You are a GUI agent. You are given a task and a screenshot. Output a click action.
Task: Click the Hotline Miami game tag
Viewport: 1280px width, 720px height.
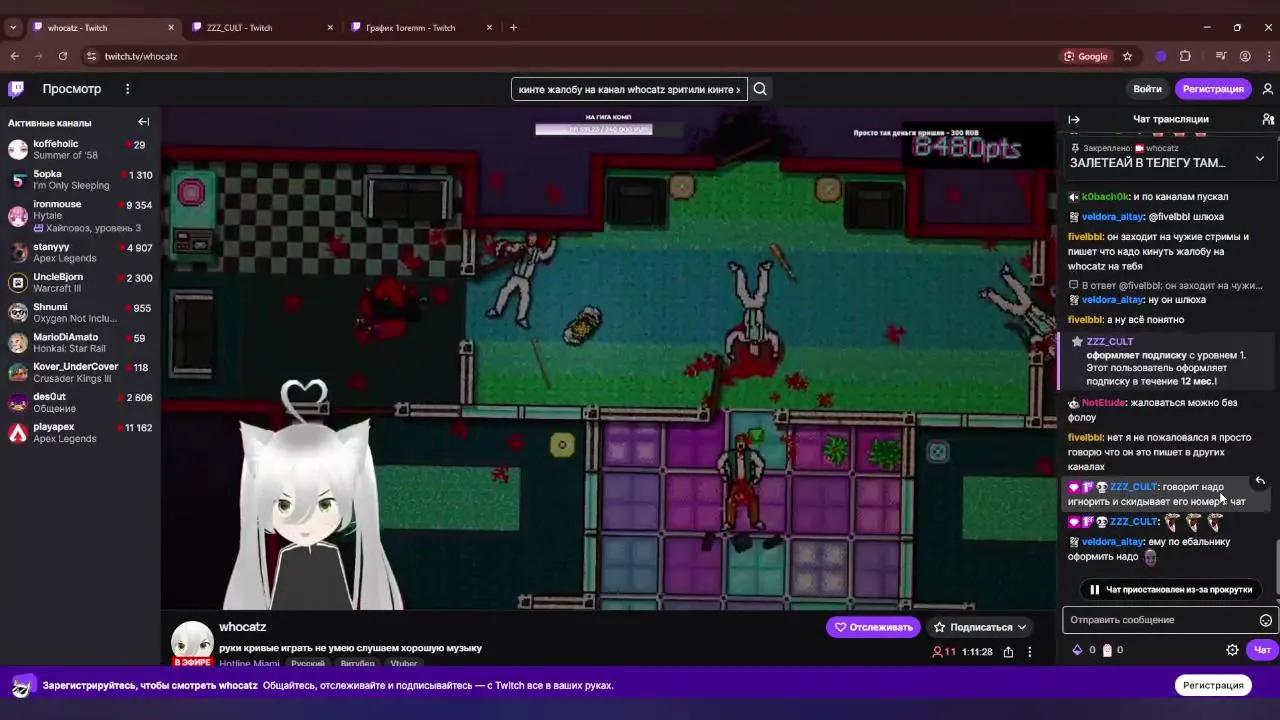[x=249, y=663]
